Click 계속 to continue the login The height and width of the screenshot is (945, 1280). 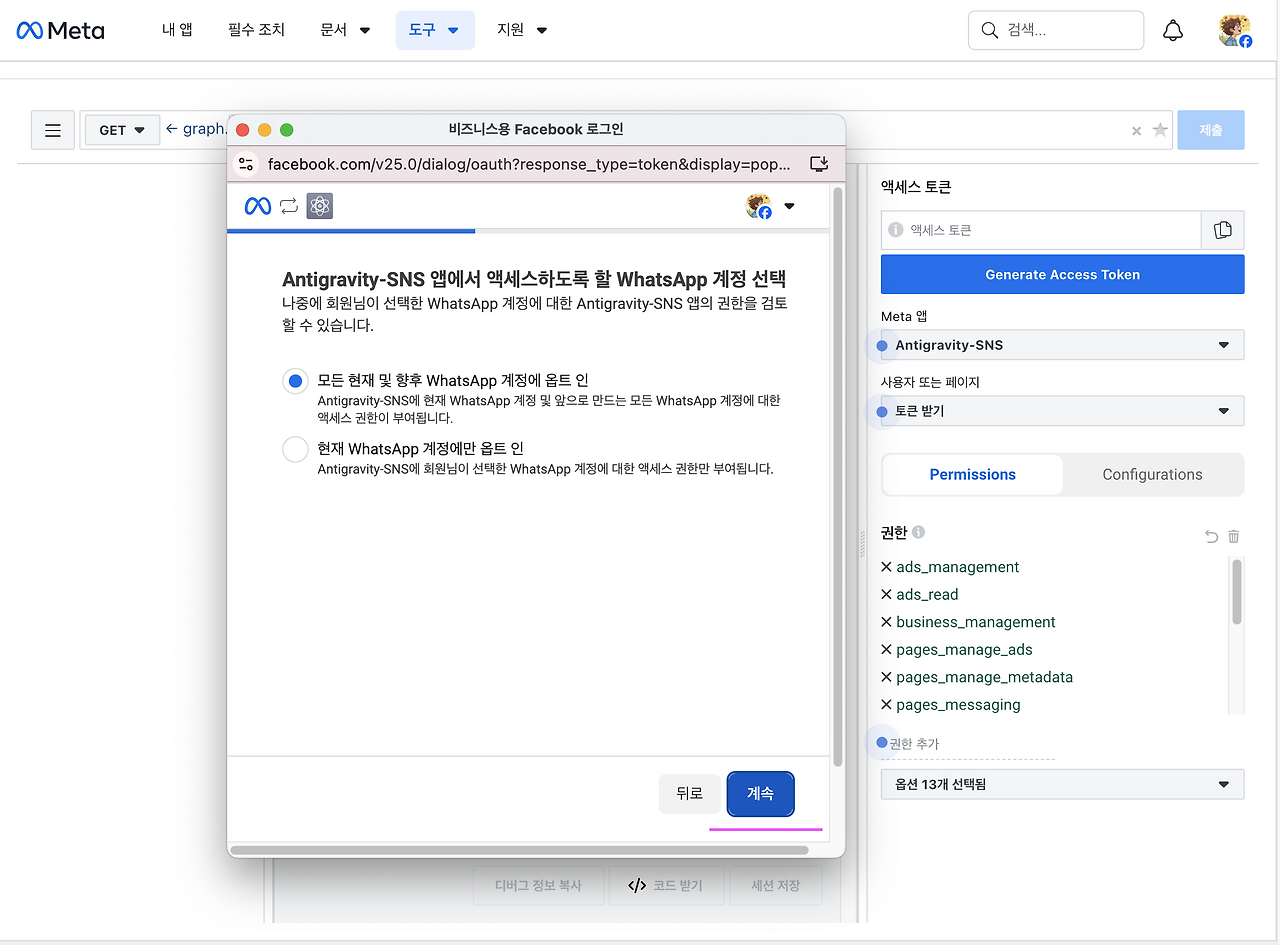[x=761, y=793]
